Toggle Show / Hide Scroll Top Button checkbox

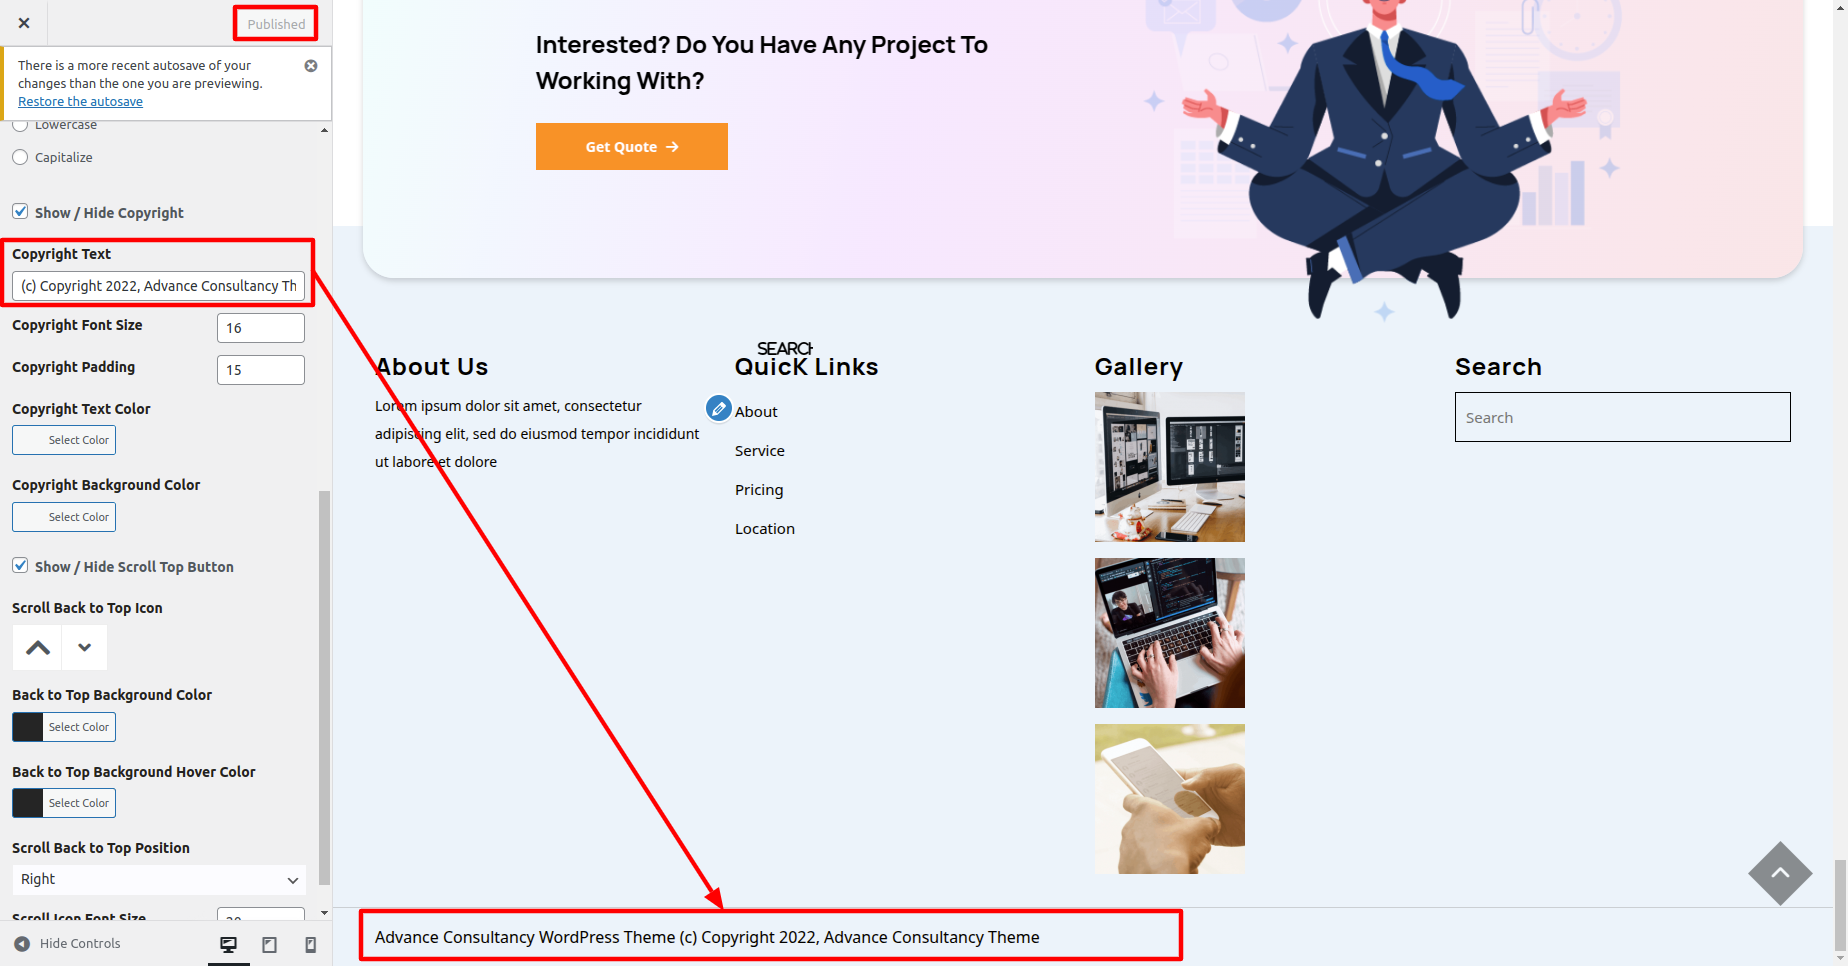pos(20,566)
